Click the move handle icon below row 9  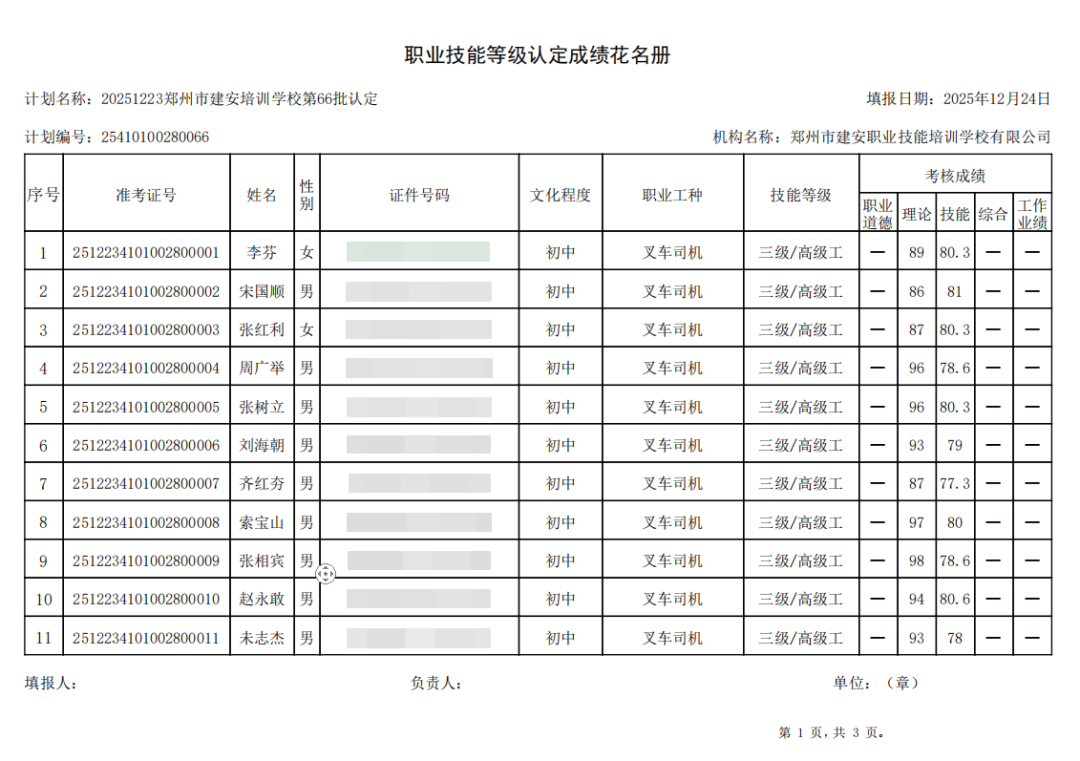click(x=325, y=573)
